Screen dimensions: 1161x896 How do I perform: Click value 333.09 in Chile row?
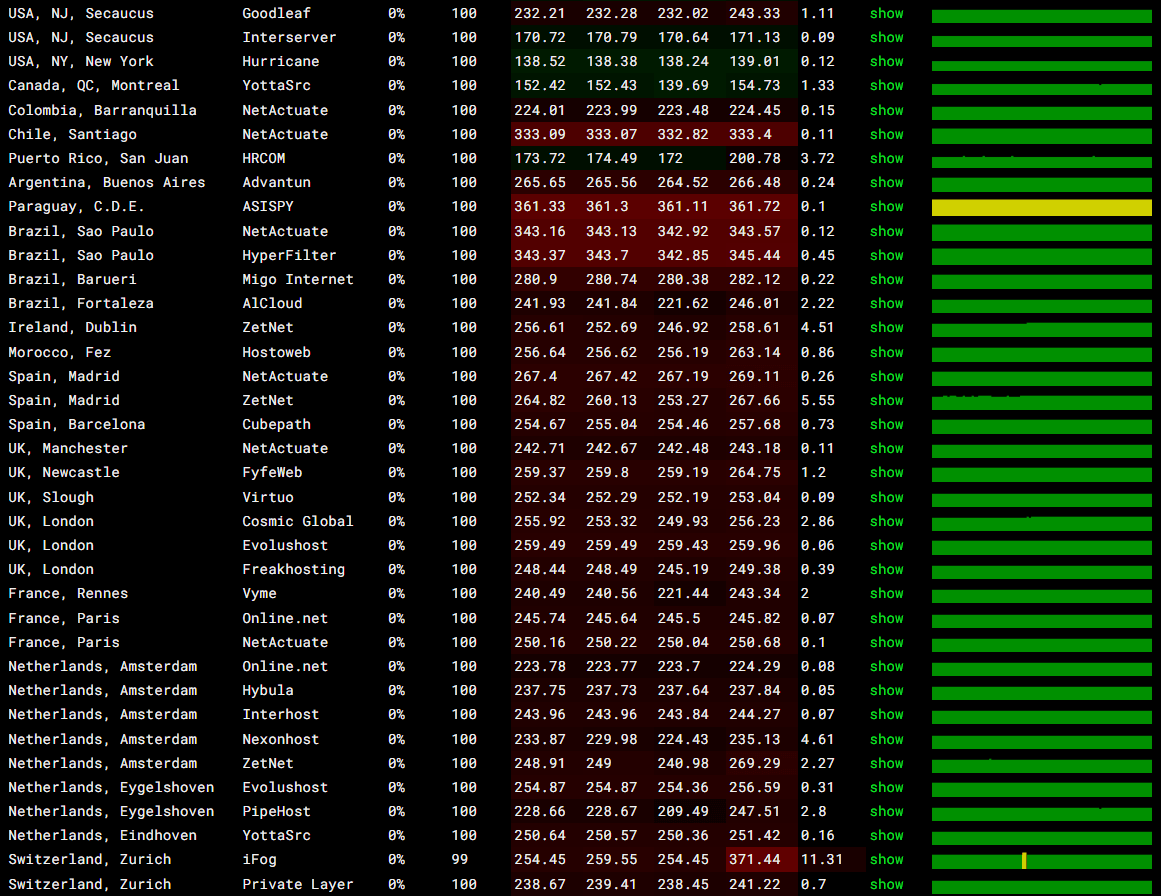click(540, 134)
